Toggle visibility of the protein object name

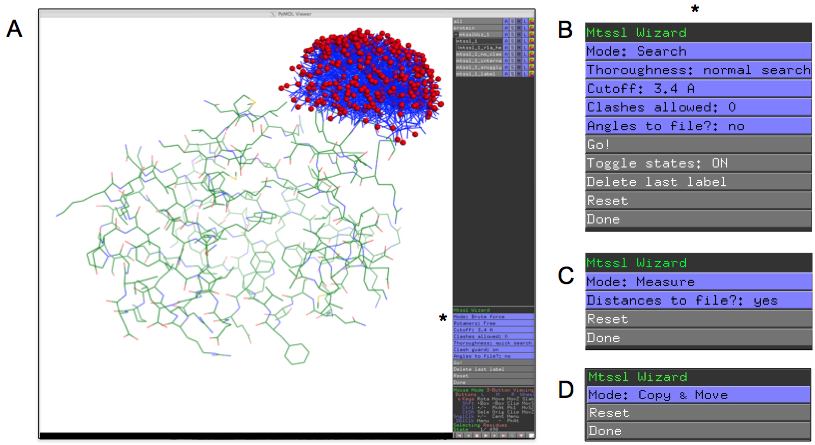[x=478, y=26]
